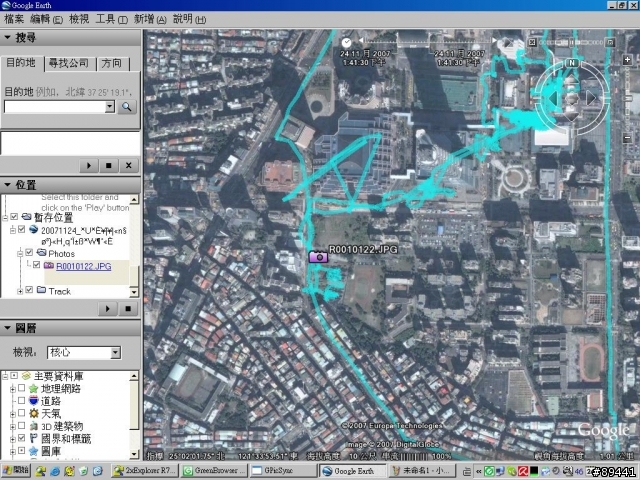Click left end icon of tilt slider
The height and width of the screenshot is (480, 640).
tap(532, 42)
